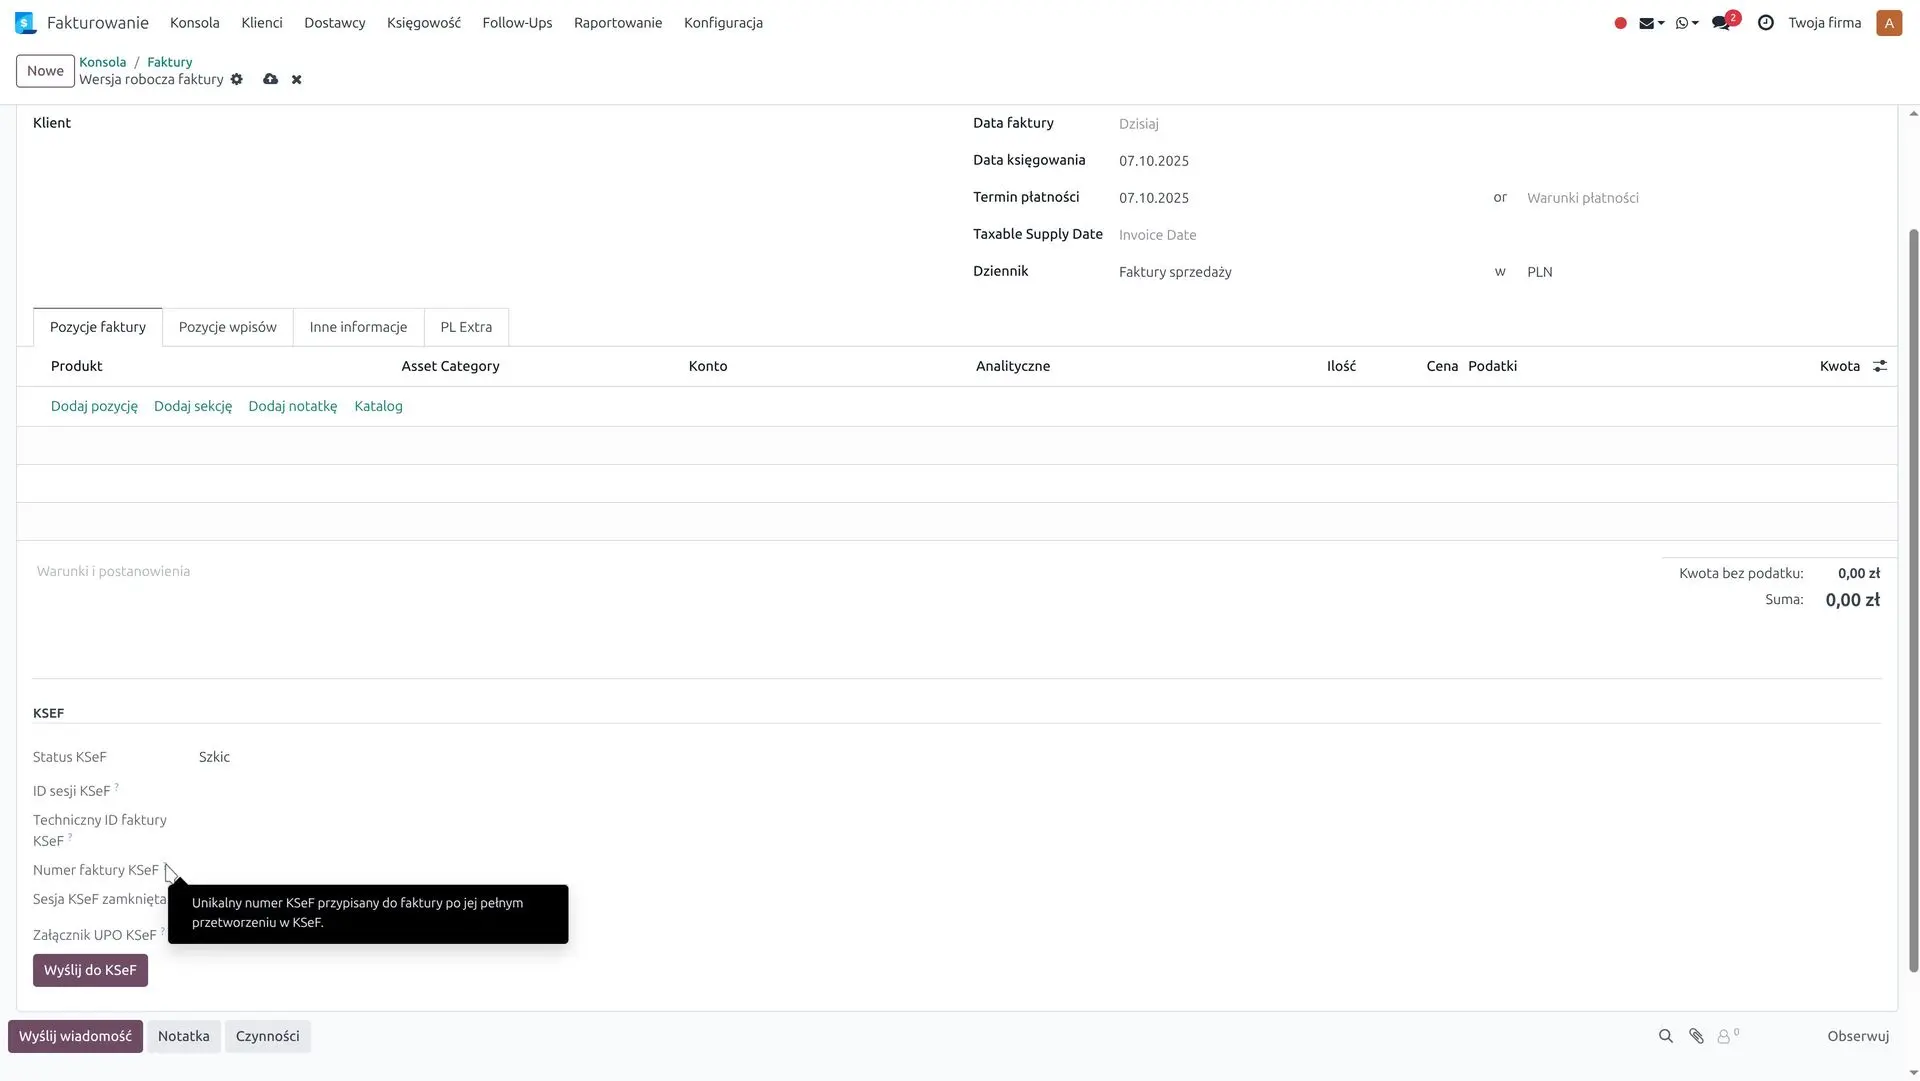Discard changes with the X icon
Image resolution: width=1920 pixels, height=1081 pixels.
click(x=296, y=80)
